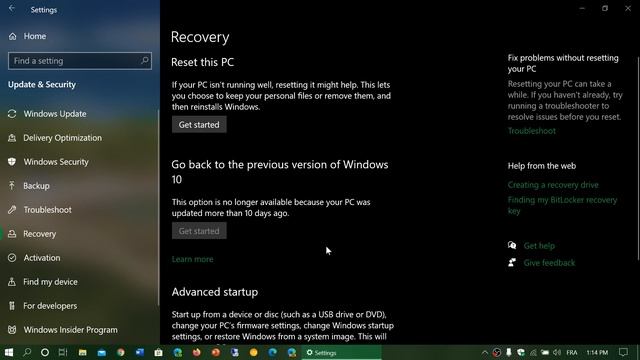Viewport: 640px width, 360px height.
Task: Select the Recovery sidebar item
Action: pos(40,234)
